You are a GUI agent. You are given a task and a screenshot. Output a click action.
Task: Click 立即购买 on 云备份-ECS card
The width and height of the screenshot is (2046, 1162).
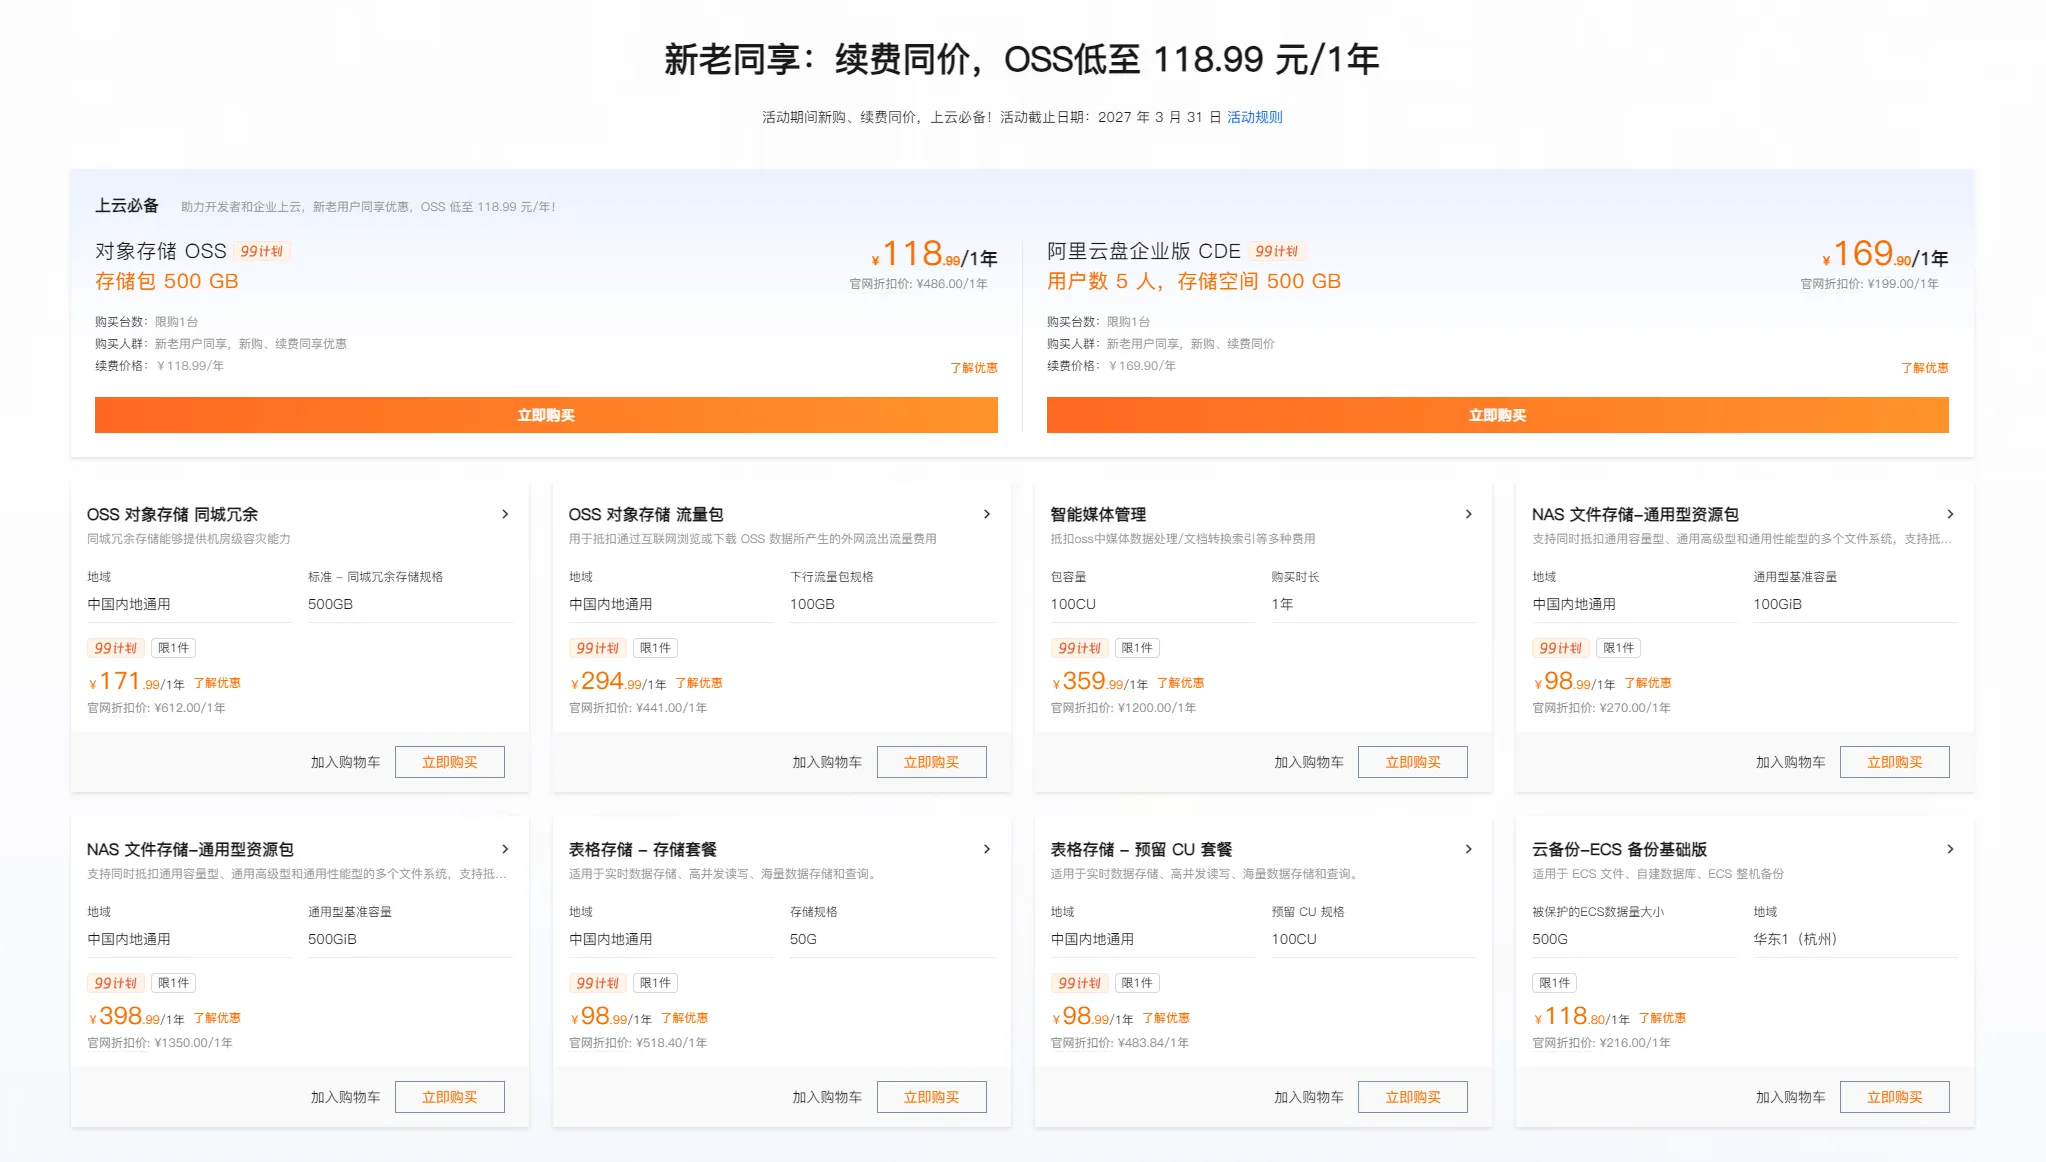1895,1097
